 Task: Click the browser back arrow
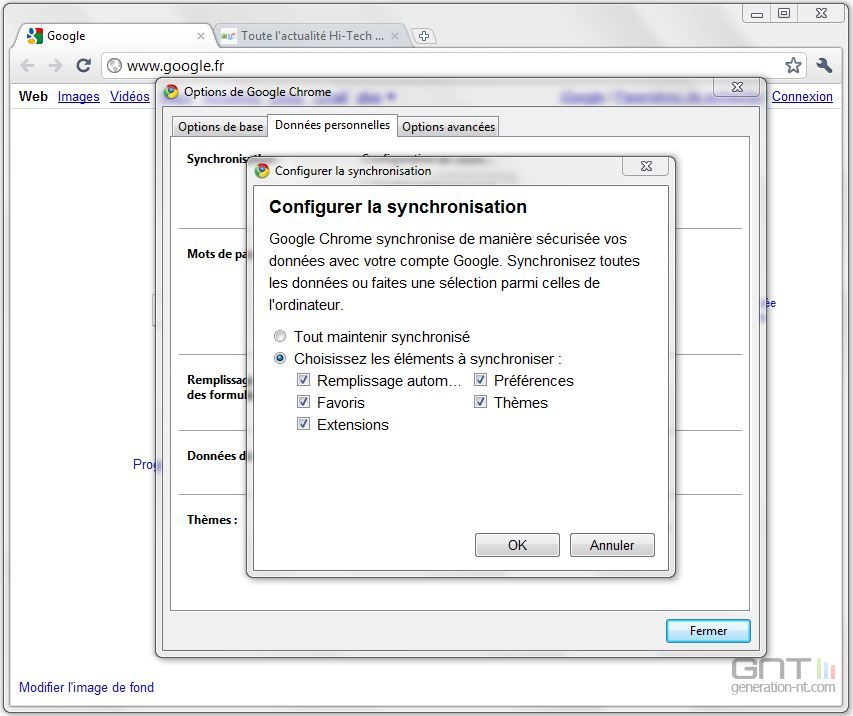pos(27,66)
